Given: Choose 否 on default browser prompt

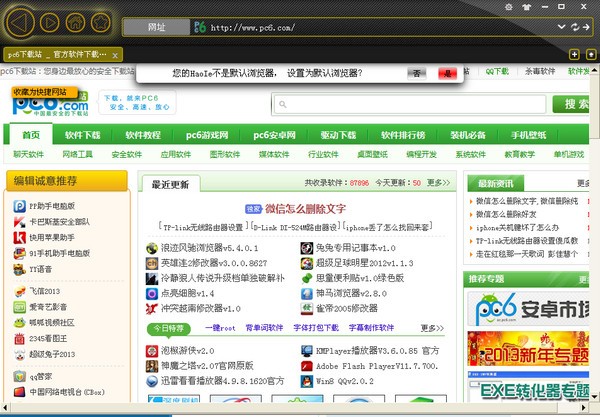Looking at the screenshot, I should point(417,73).
